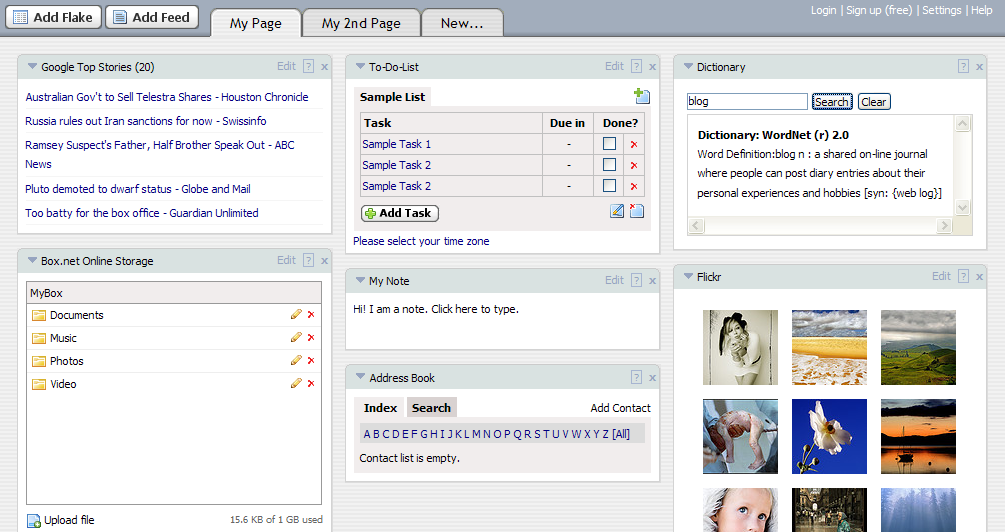This screenshot has height=532, width=1005.
Task: Delete the Music folder with its red X
Action: pos(311,338)
